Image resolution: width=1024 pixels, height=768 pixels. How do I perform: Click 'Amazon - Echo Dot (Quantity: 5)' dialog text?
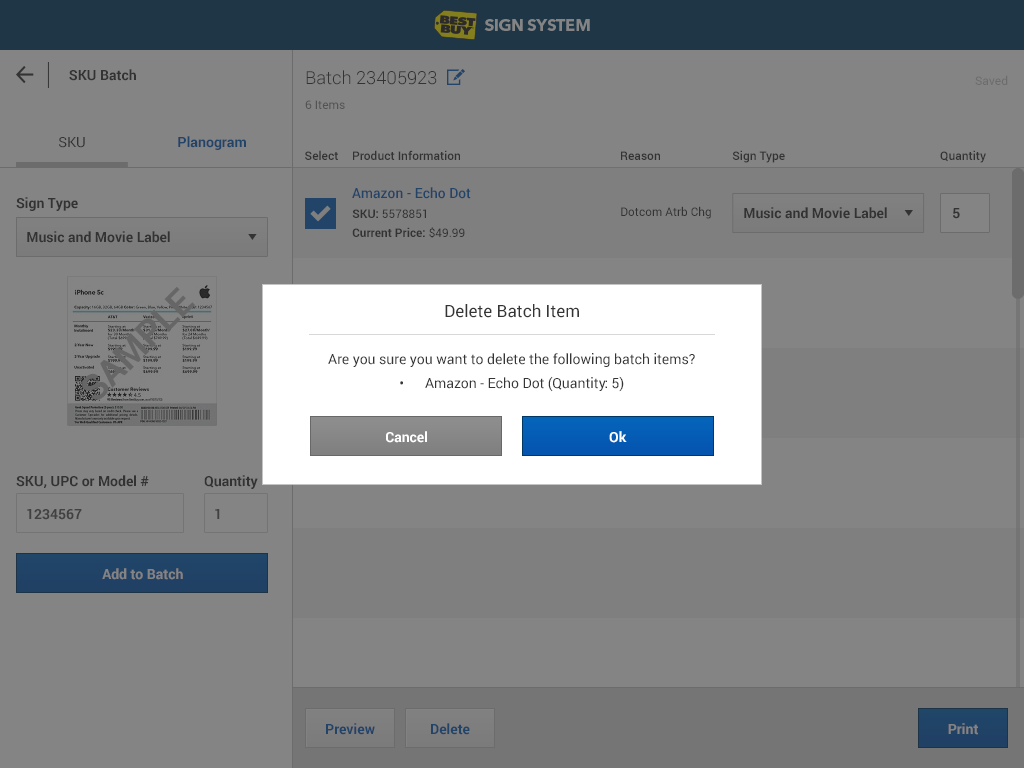(x=524, y=383)
